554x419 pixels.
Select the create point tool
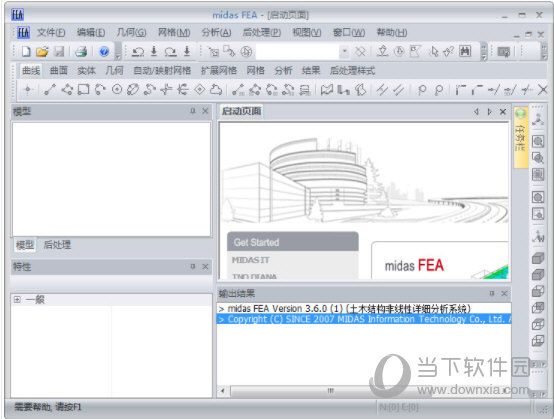28,90
